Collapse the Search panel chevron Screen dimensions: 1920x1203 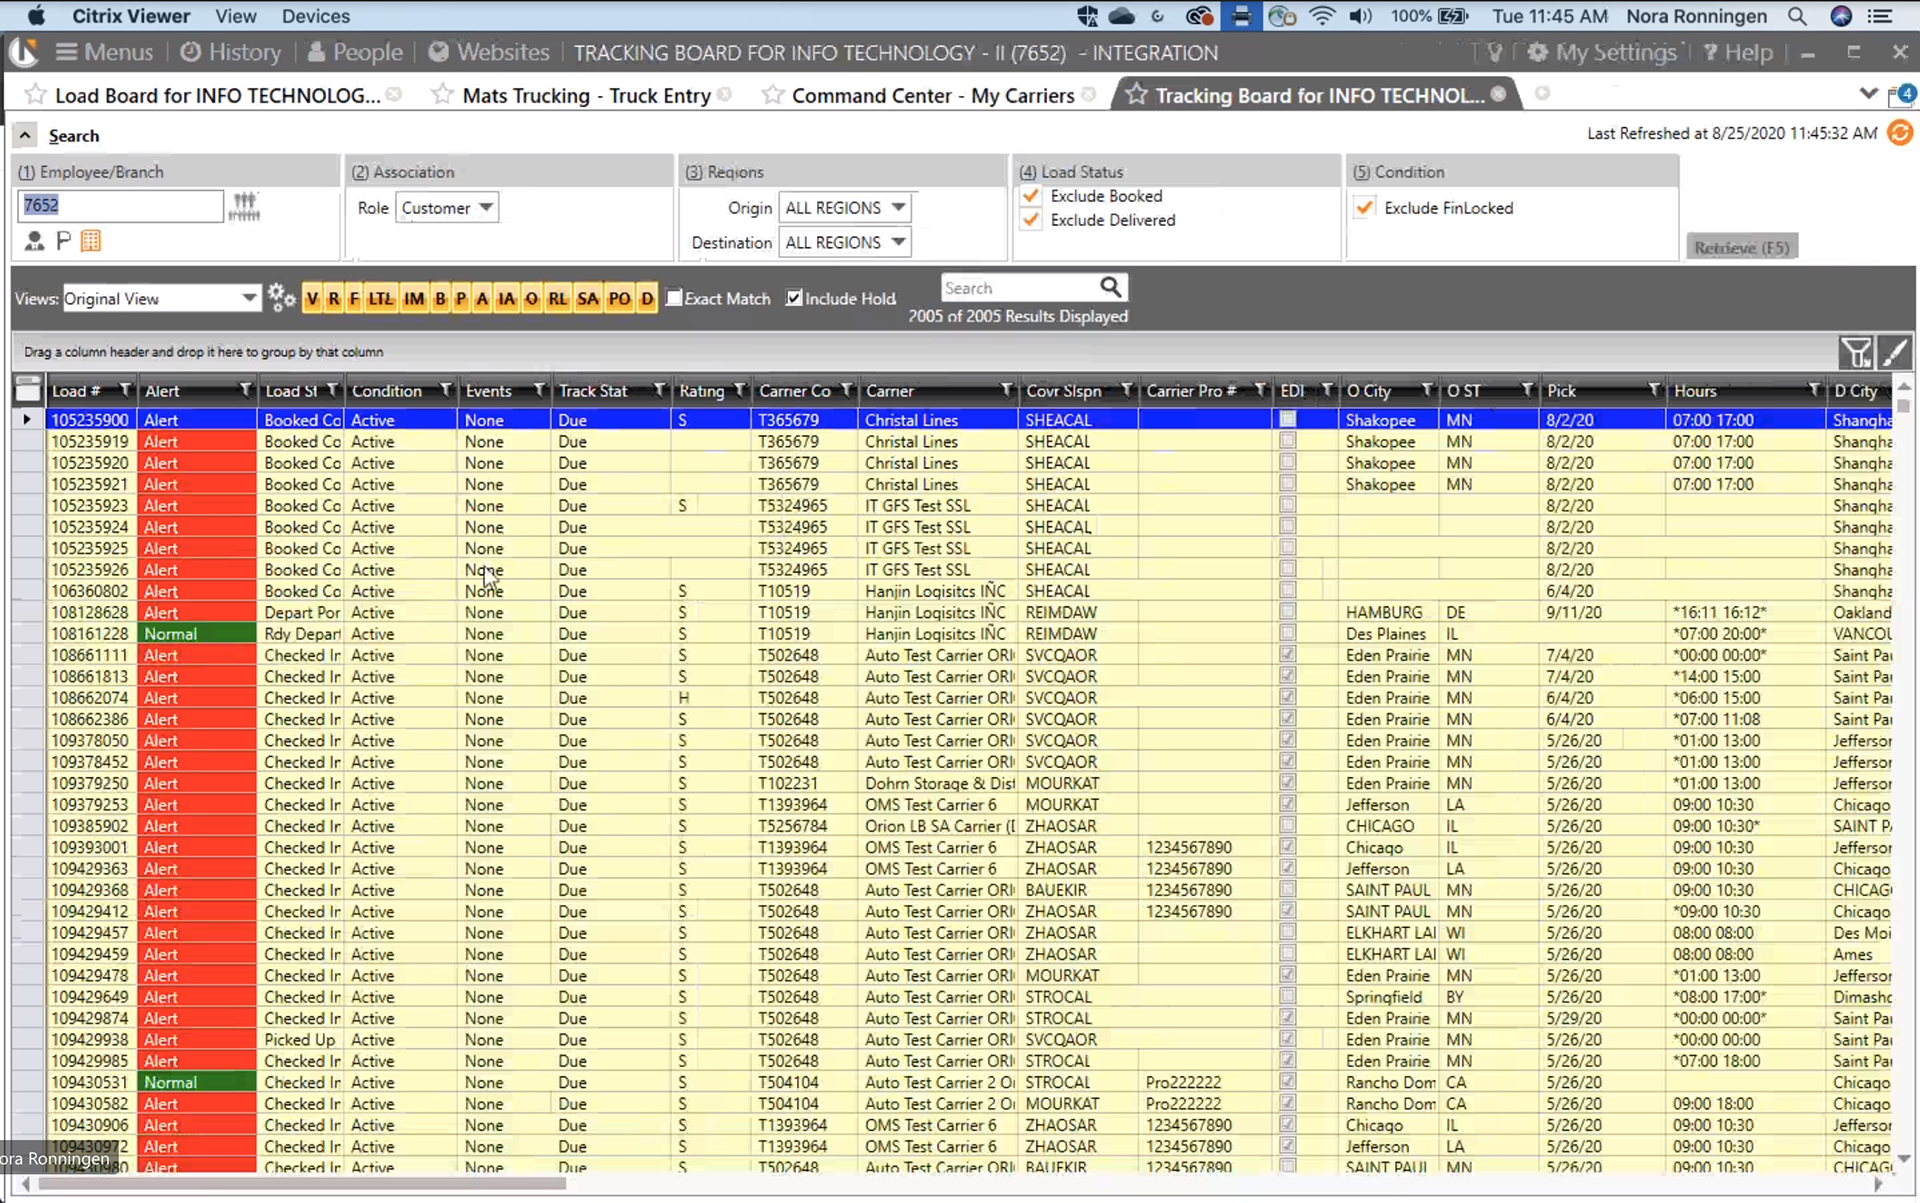(x=25, y=135)
